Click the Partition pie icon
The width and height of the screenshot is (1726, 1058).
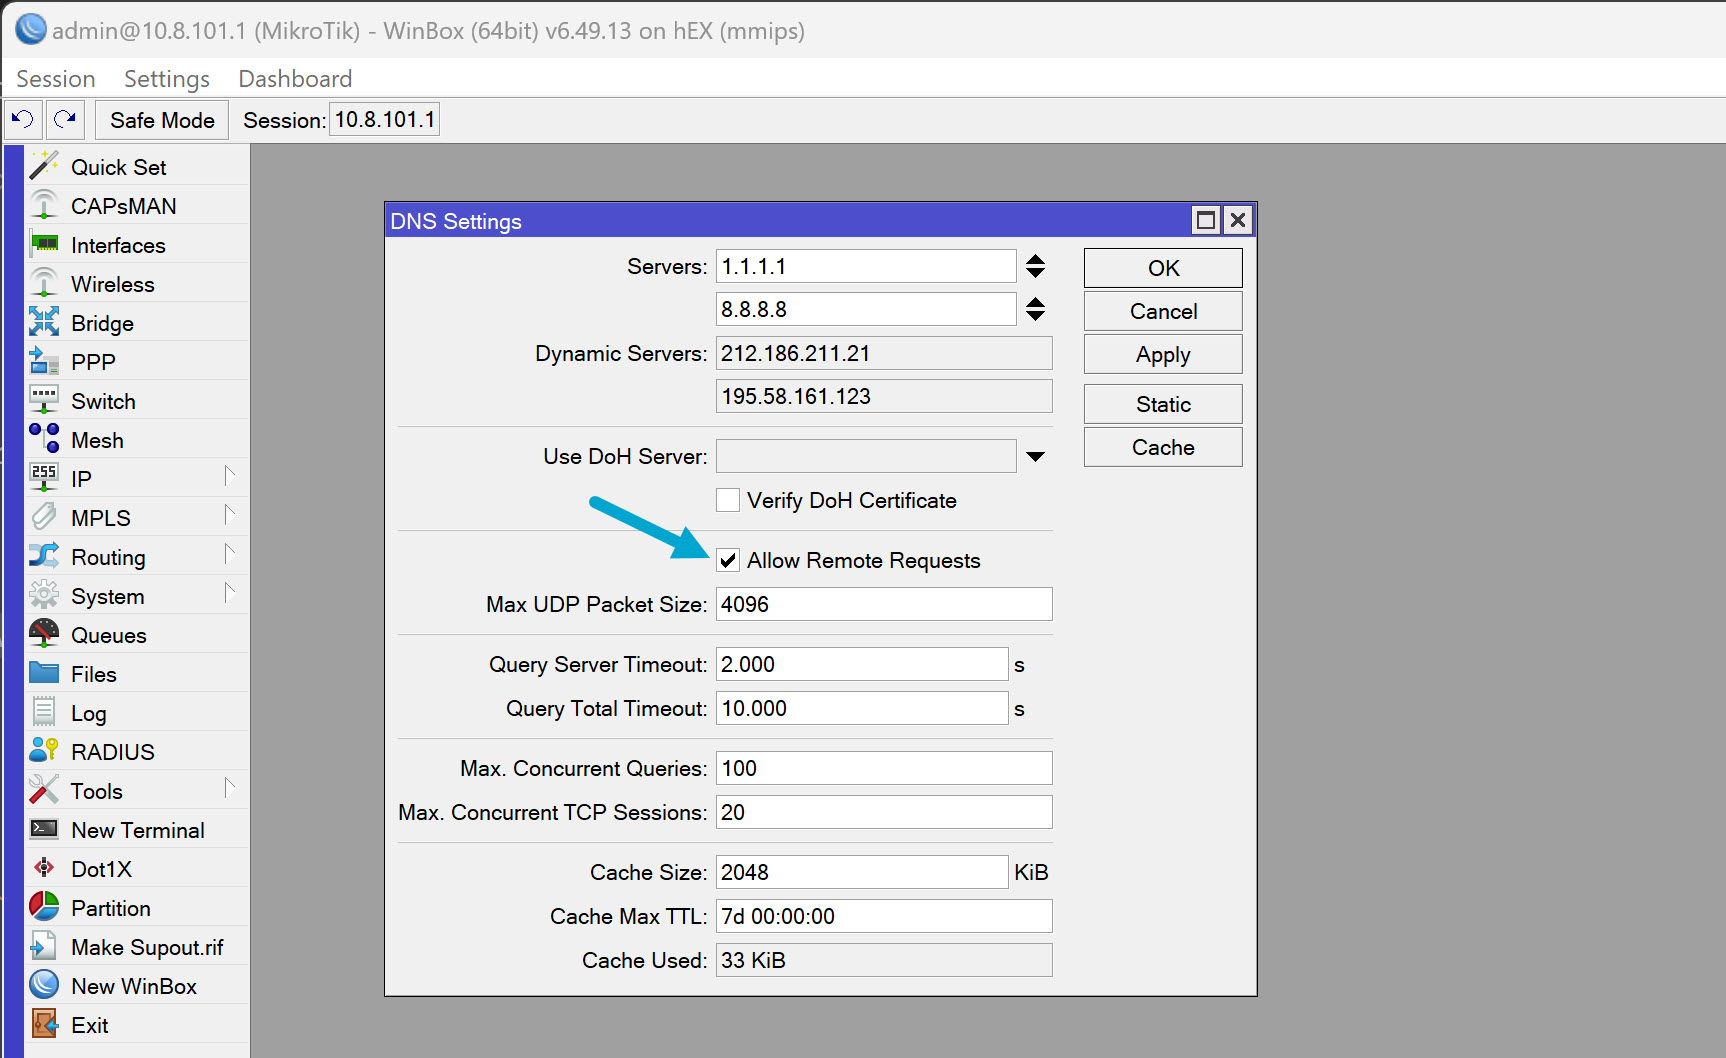tap(44, 907)
